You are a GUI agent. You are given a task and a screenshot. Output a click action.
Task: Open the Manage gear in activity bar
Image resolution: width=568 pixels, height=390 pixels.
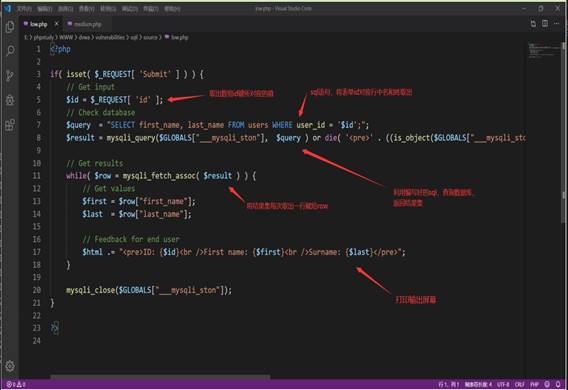click(x=10, y=366)
